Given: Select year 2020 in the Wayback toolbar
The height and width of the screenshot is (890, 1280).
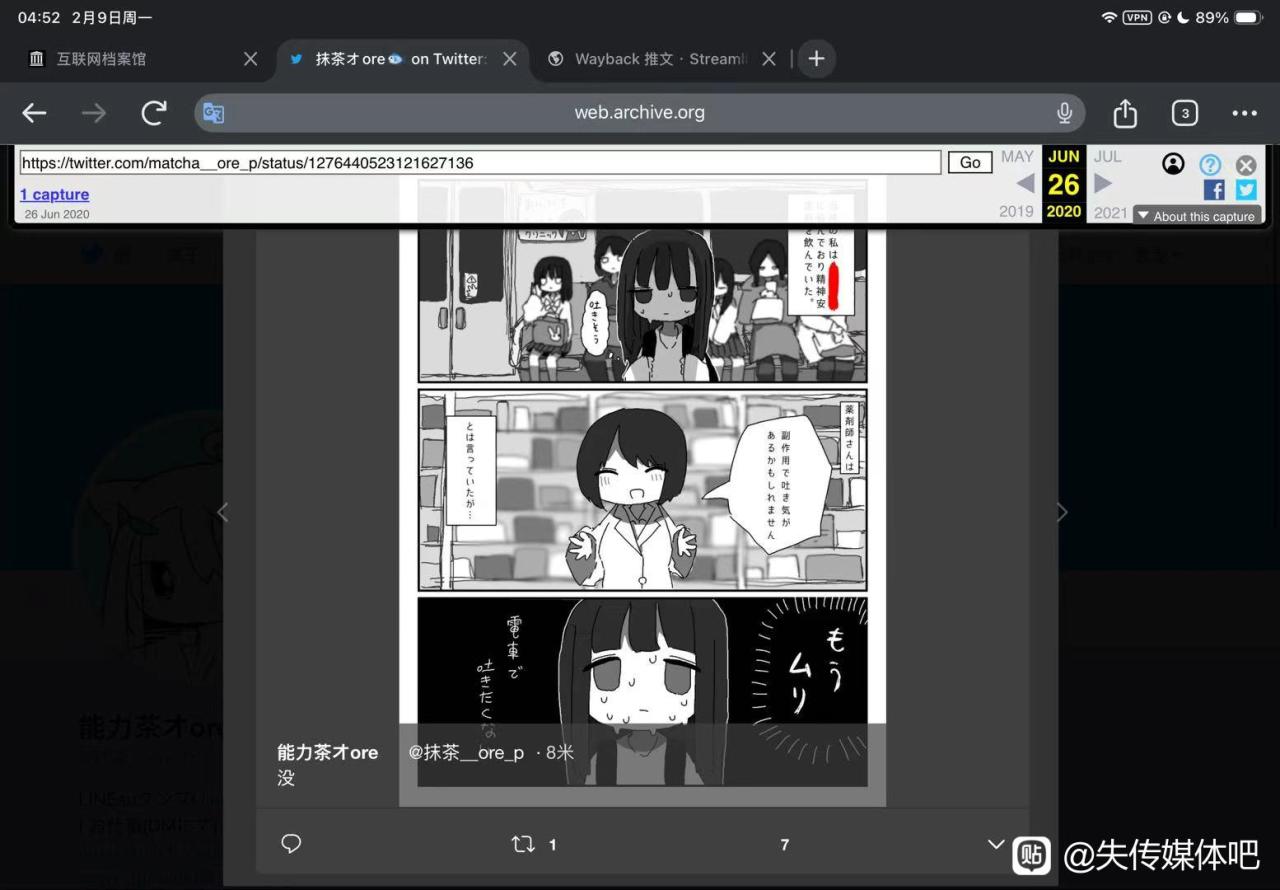Looking at the screenshot, I should 1064,212.
